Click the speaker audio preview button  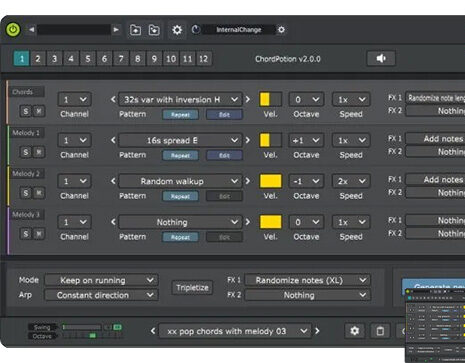tap(381, 58)
